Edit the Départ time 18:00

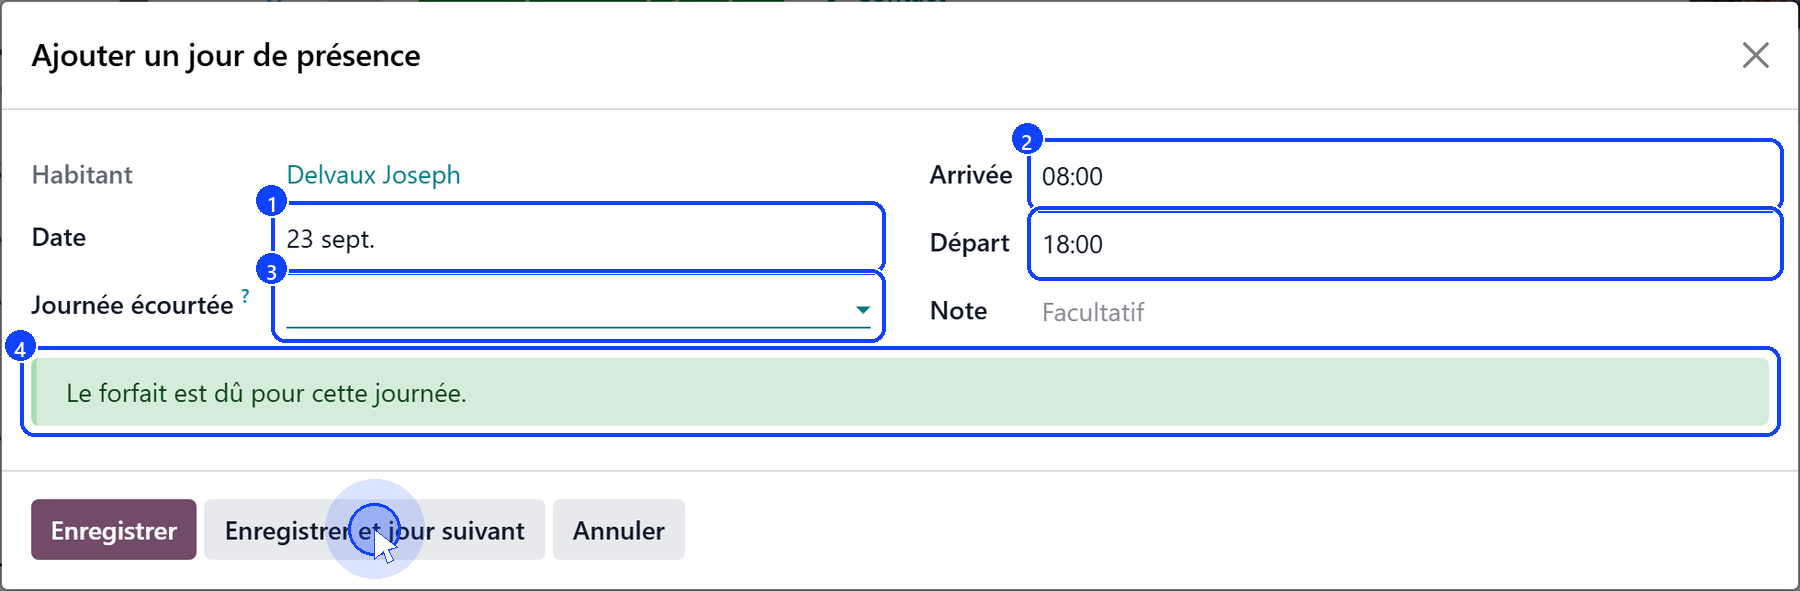click(x=1404, y=244)
